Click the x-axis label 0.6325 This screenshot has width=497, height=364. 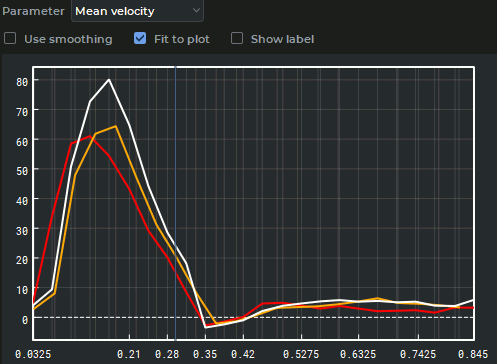click(358, 354)
